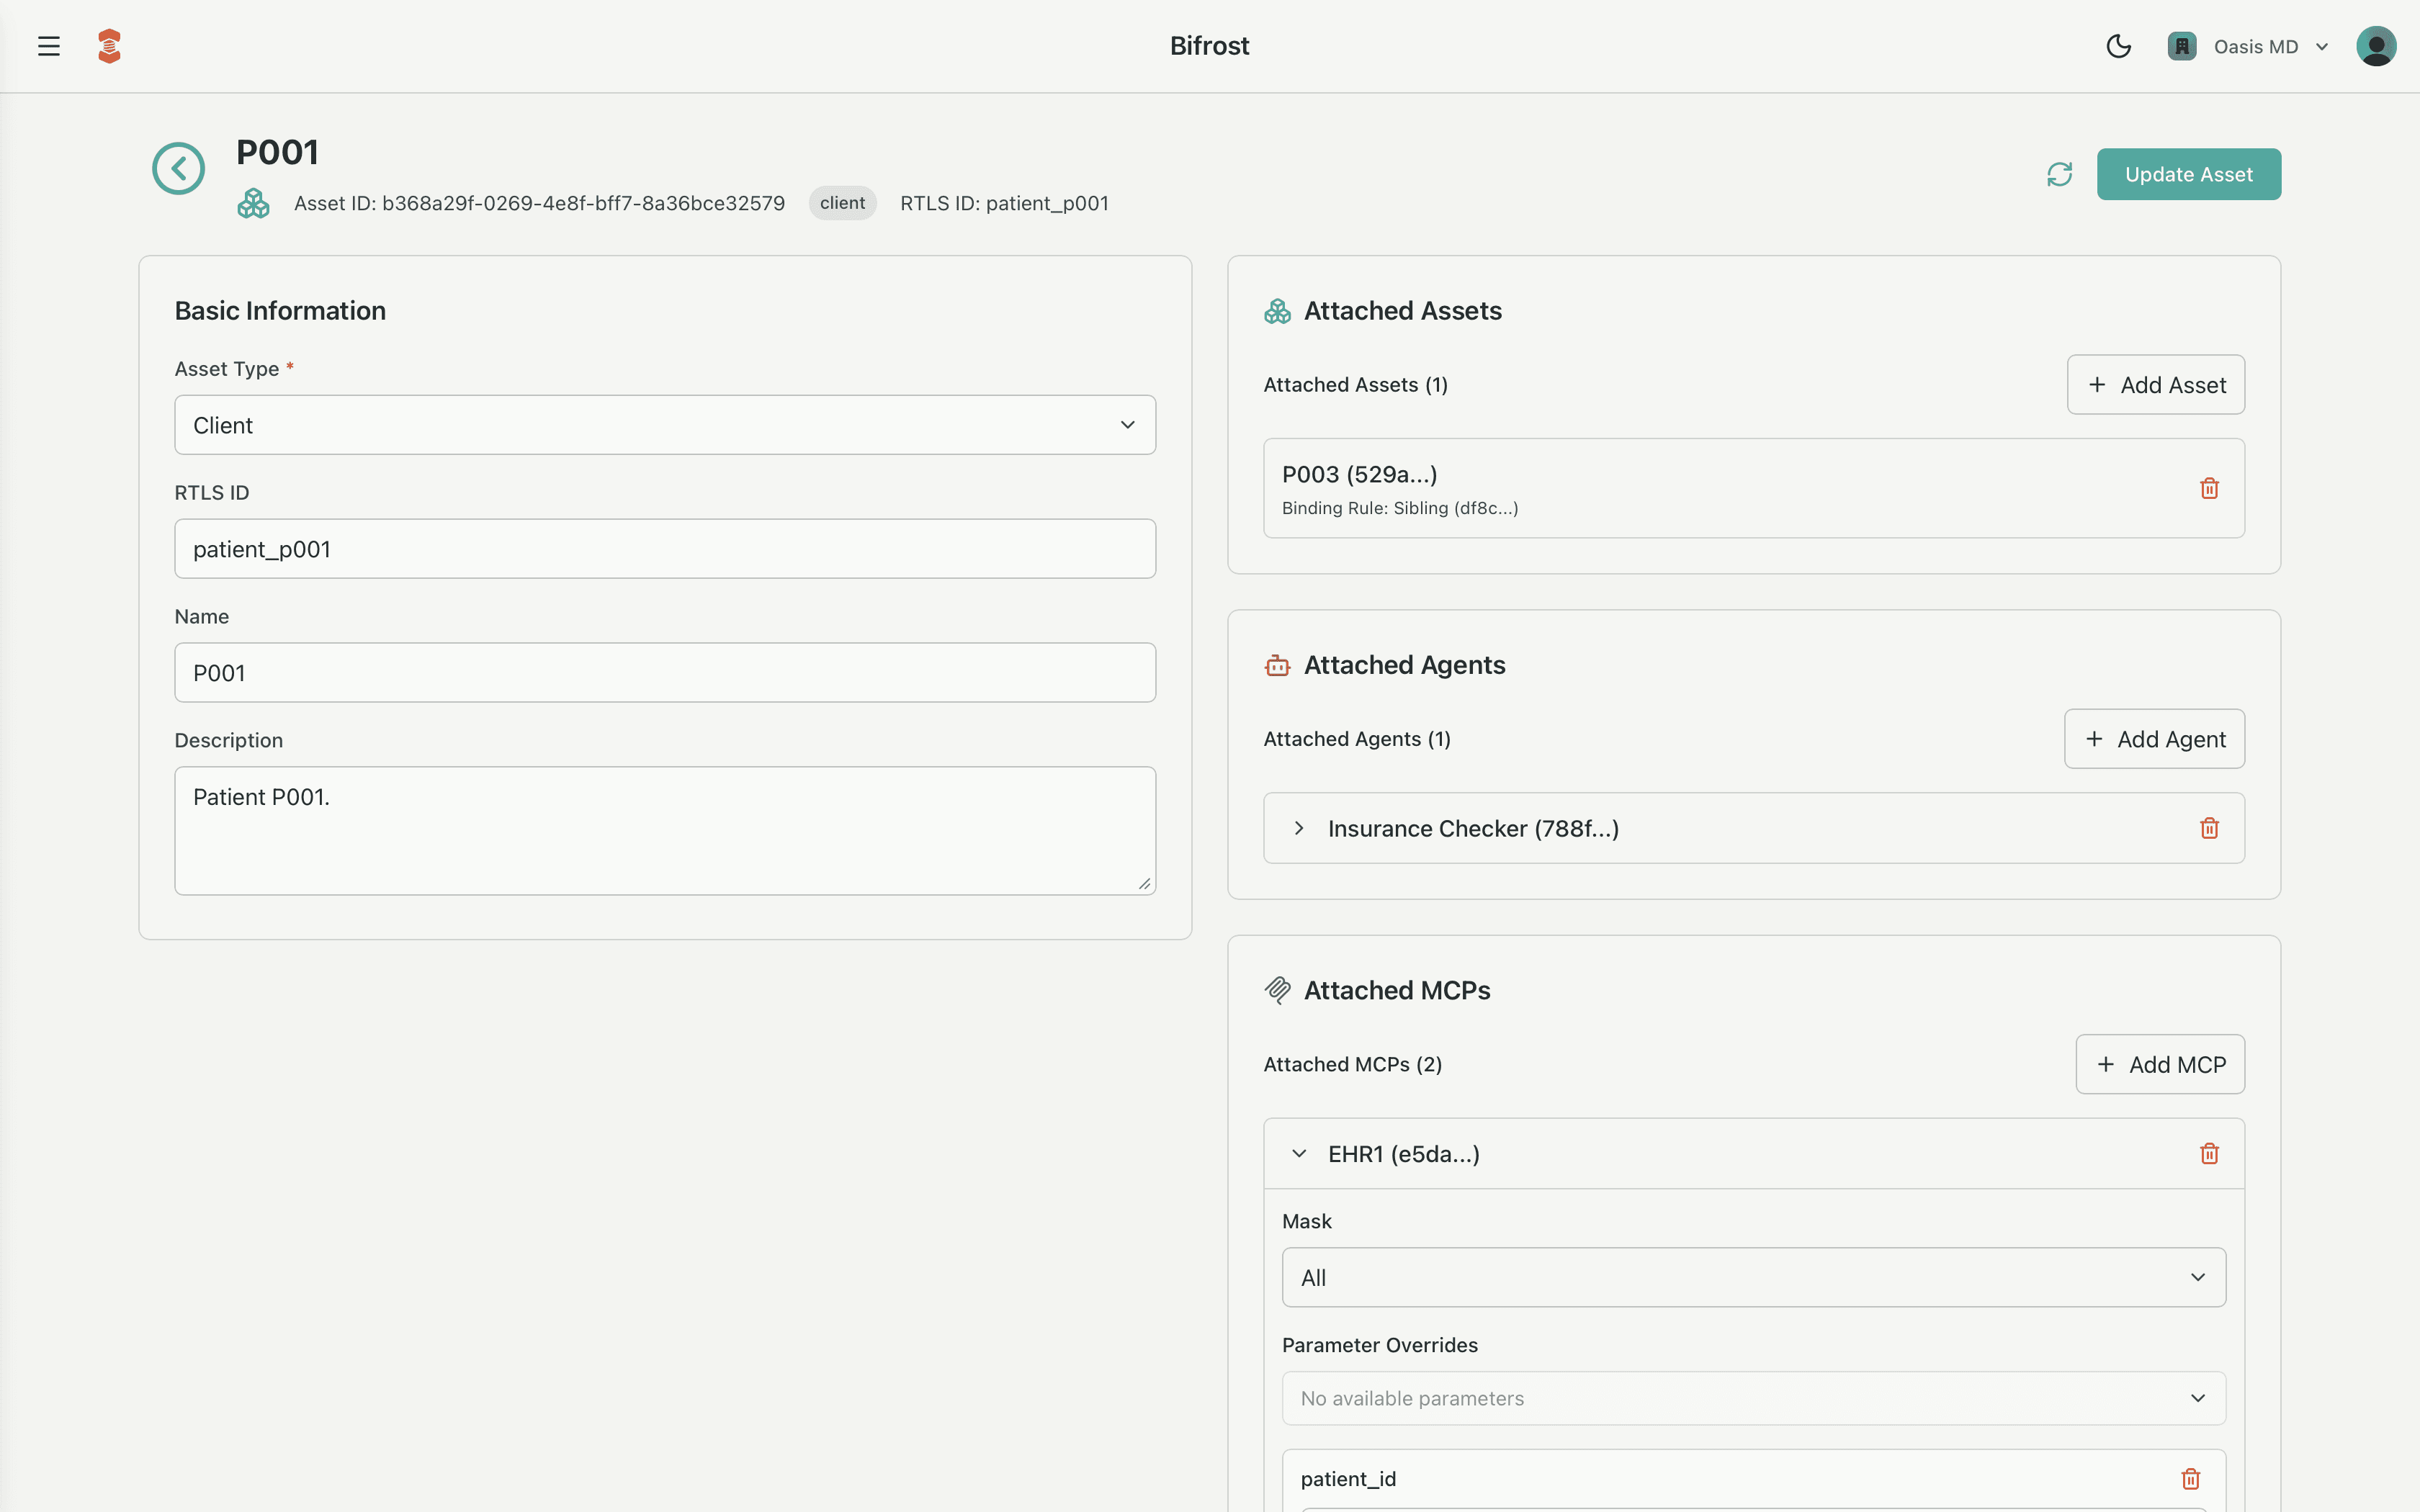2420x1512 pixels.
Task: Remove attached asset P003 via trash icon
Action: 2210,488
